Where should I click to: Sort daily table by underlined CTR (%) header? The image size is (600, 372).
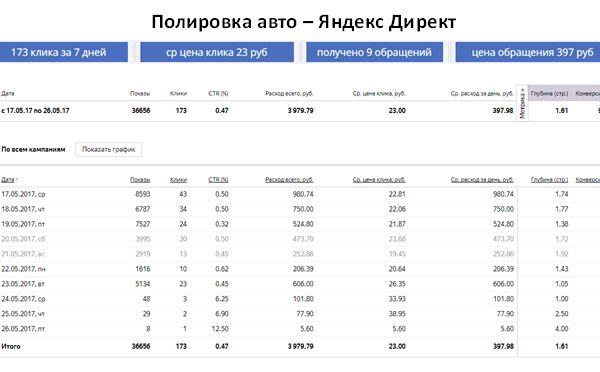coord(218,179)
